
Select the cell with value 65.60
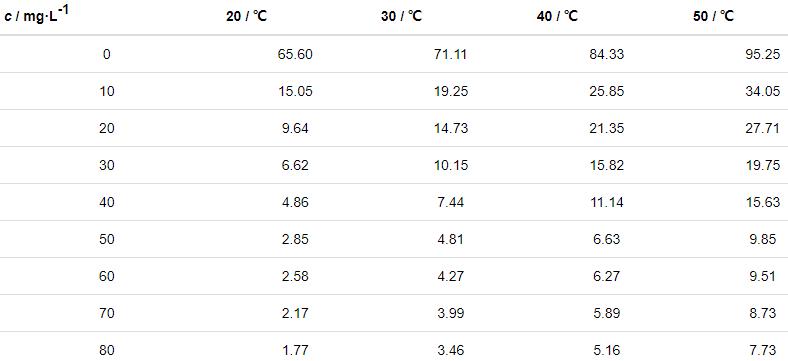point(295,54)
